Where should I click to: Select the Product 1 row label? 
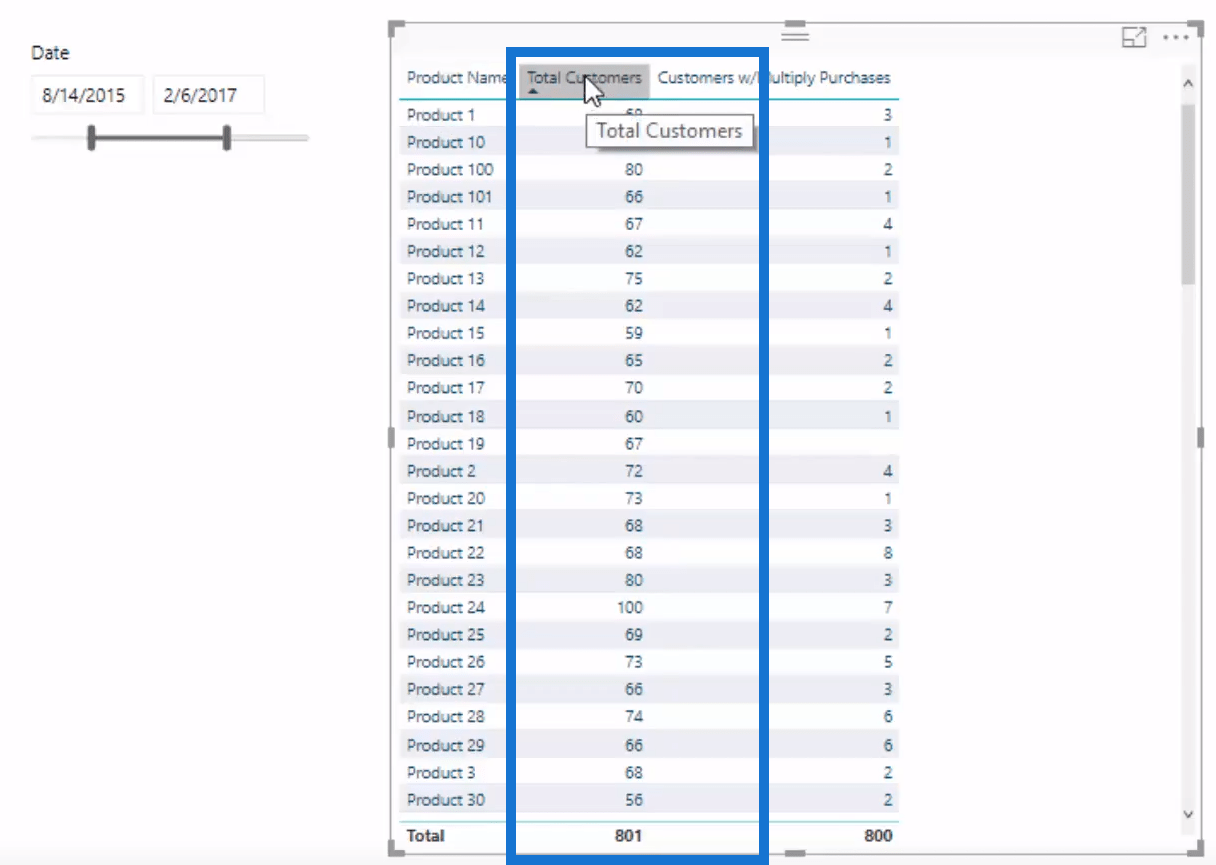click(441, 115)
